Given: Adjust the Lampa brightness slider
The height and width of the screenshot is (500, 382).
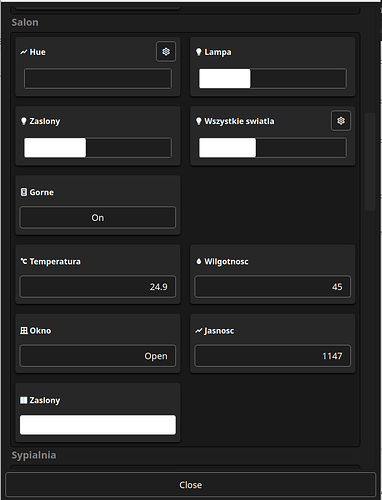Looking at the screenshot, I should coord(273,79).
